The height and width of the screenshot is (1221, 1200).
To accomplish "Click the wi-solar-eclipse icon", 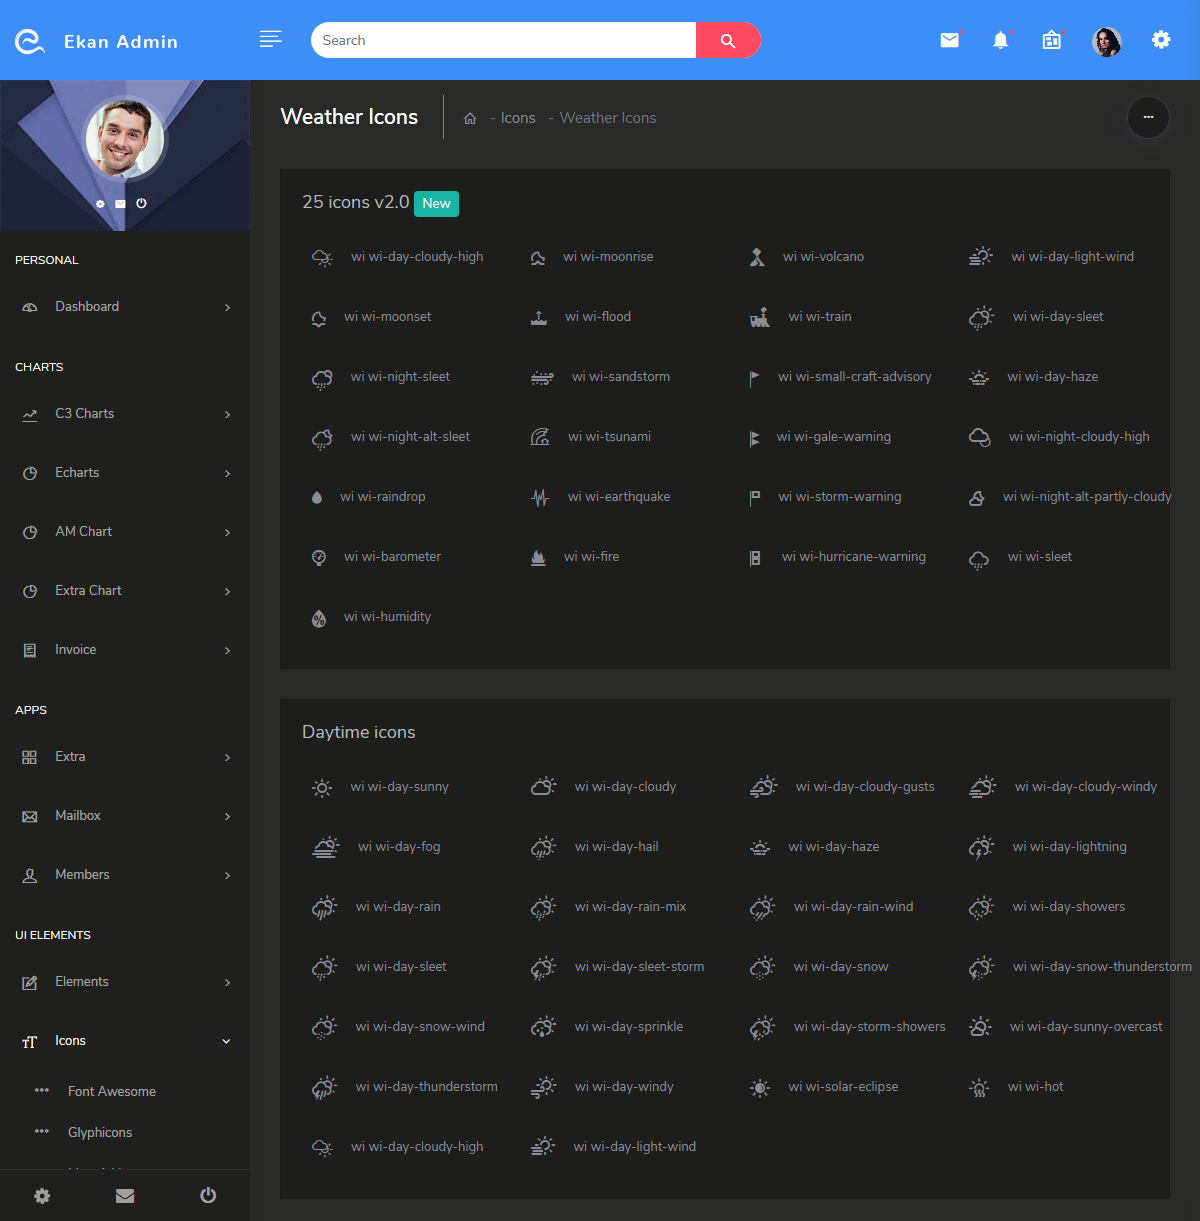I will point(760,1087).
